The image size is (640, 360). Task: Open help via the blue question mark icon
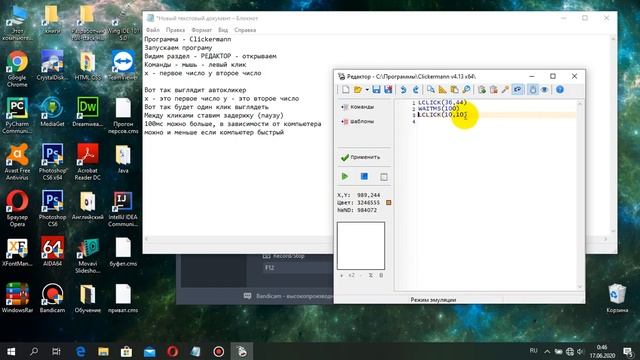(x=560, y=89)
